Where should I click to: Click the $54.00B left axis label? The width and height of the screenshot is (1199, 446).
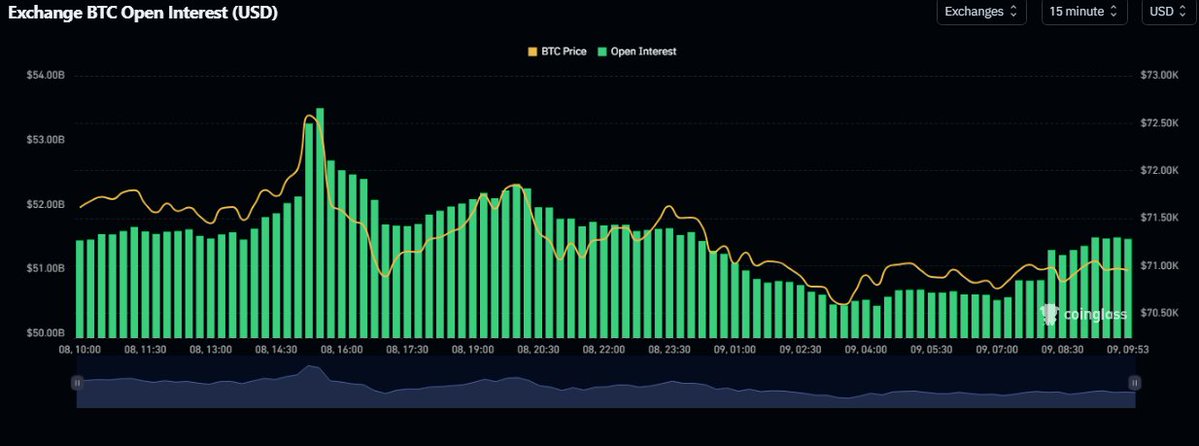tap(45, 76)
